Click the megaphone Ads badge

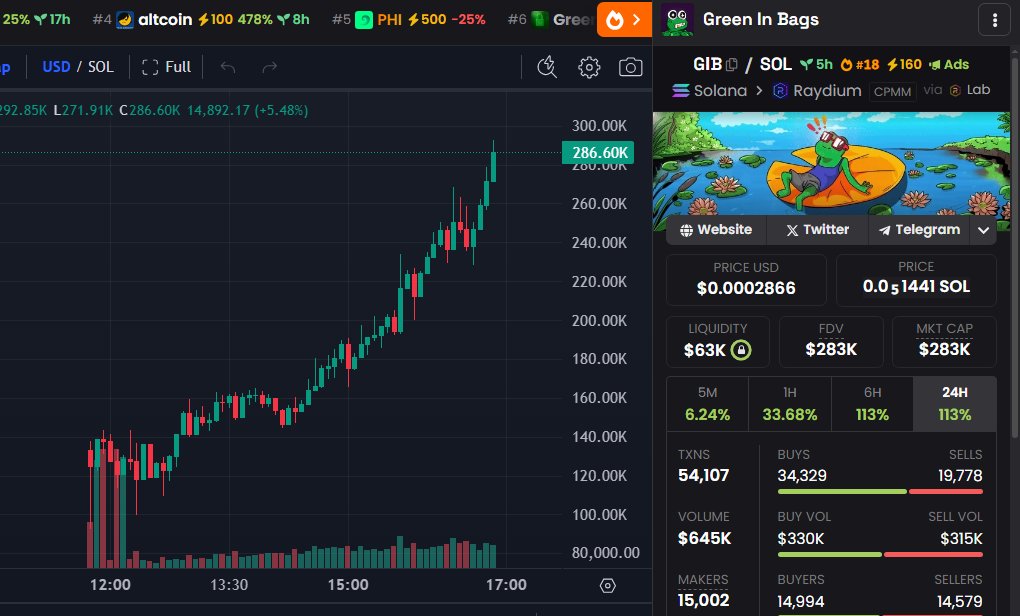(949, 64)
